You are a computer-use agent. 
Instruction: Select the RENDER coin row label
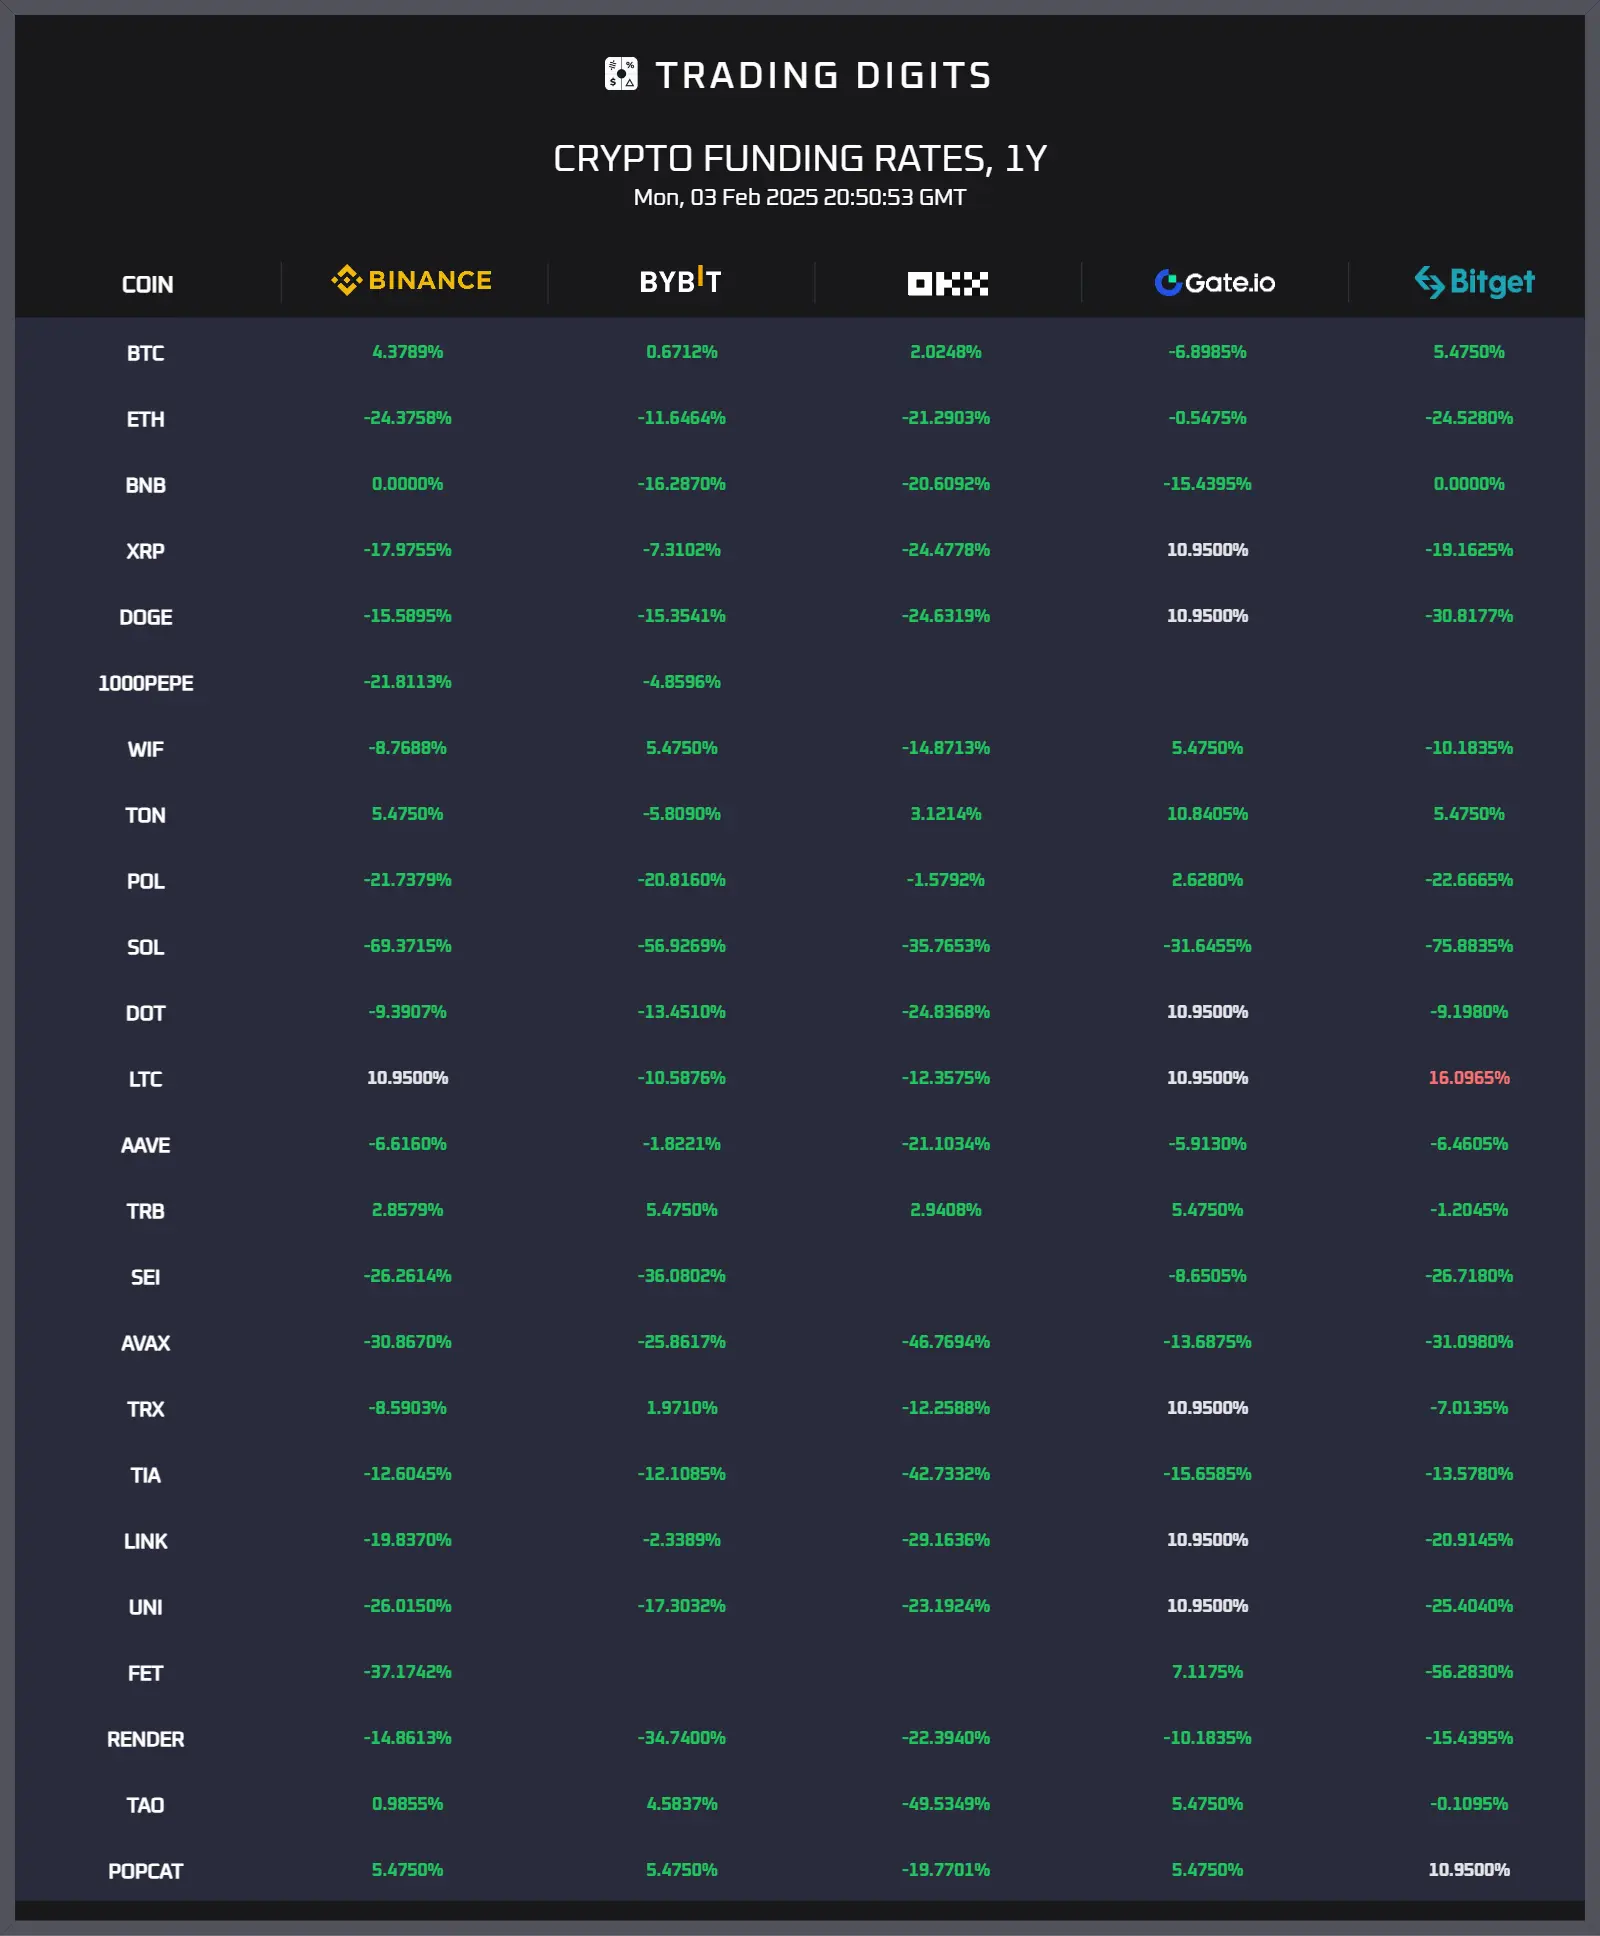coord(146,1739)
